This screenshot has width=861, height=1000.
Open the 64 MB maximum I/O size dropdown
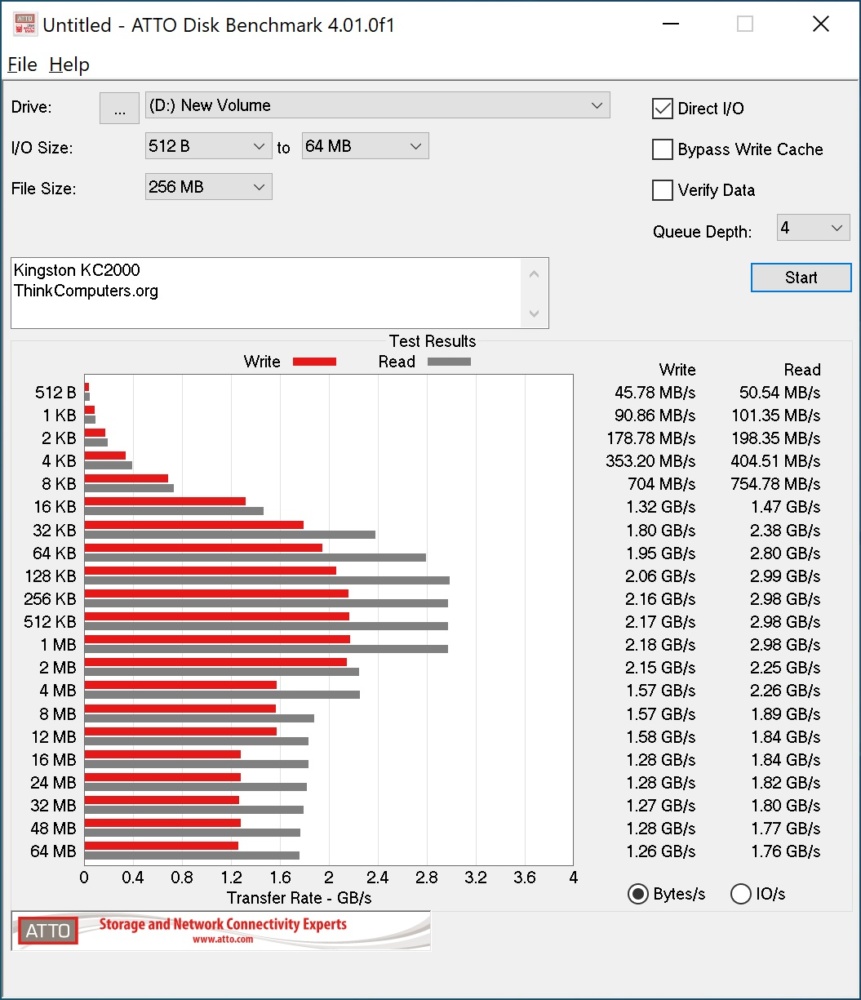pyautogui.click(x=365, y=146)
